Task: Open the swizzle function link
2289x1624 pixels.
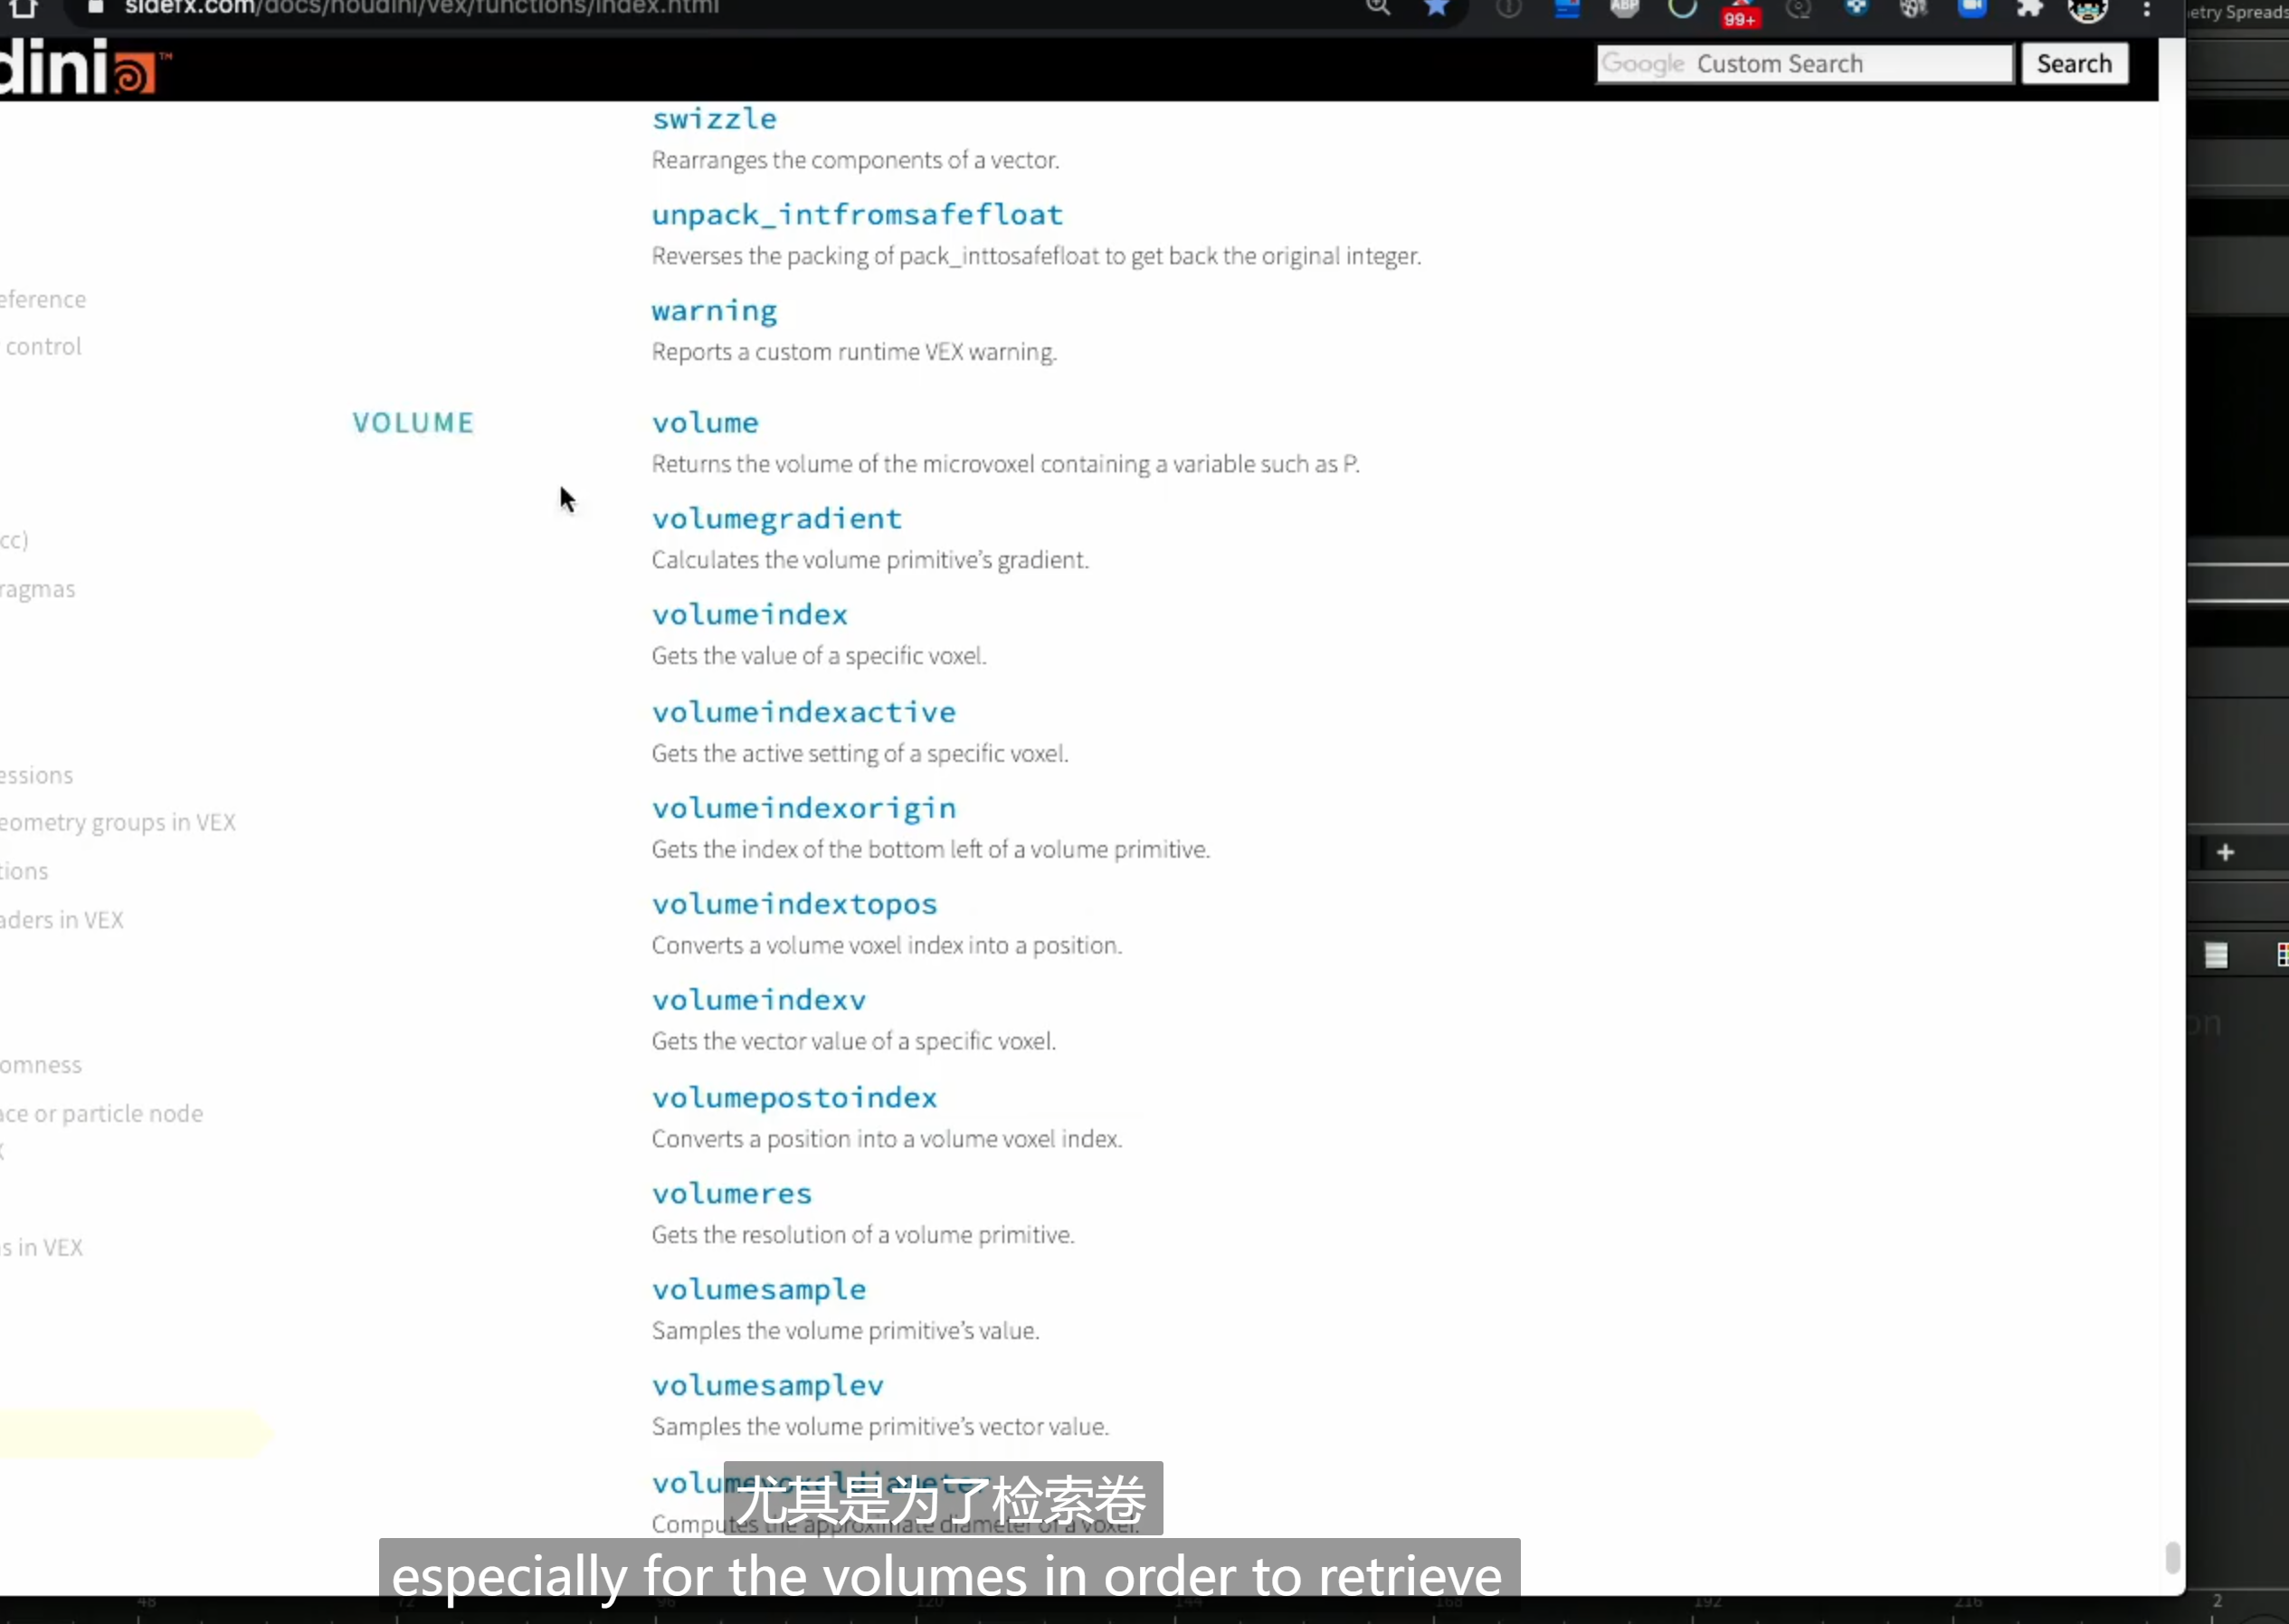Action: [714, 118]
